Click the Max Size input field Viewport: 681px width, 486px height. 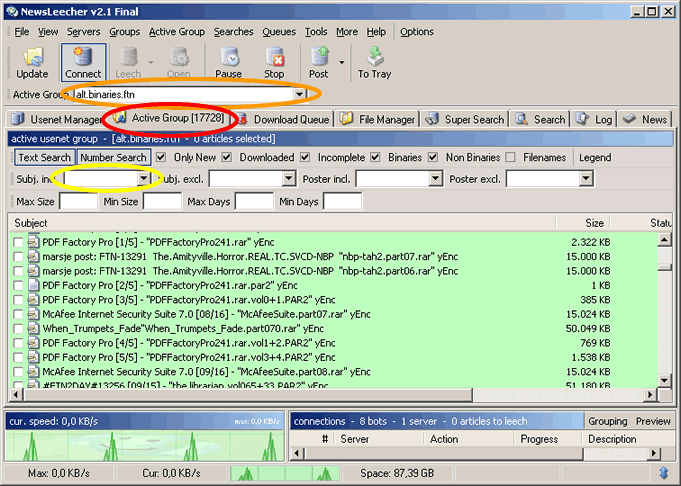click(78, 202)
